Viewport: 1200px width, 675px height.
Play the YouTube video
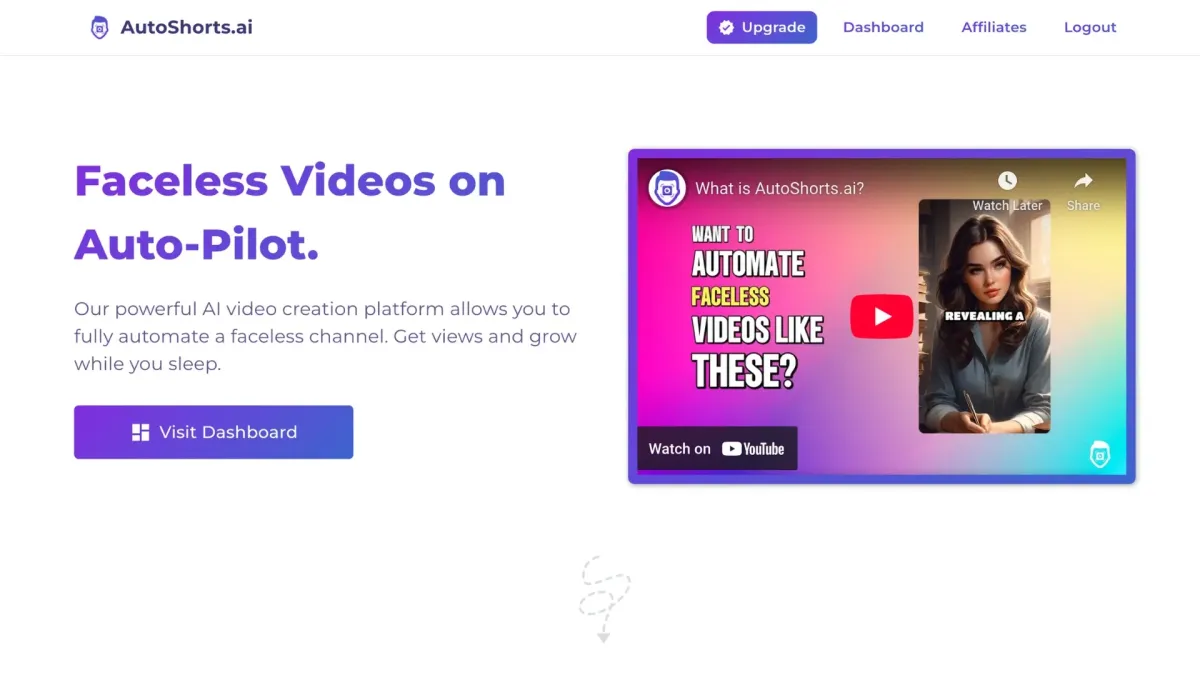[x=881, y=317]
